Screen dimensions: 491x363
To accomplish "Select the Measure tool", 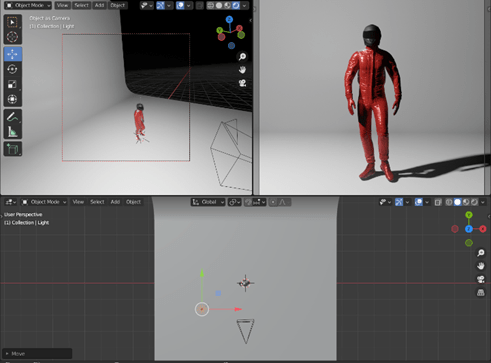I will [x=12, y=132].
